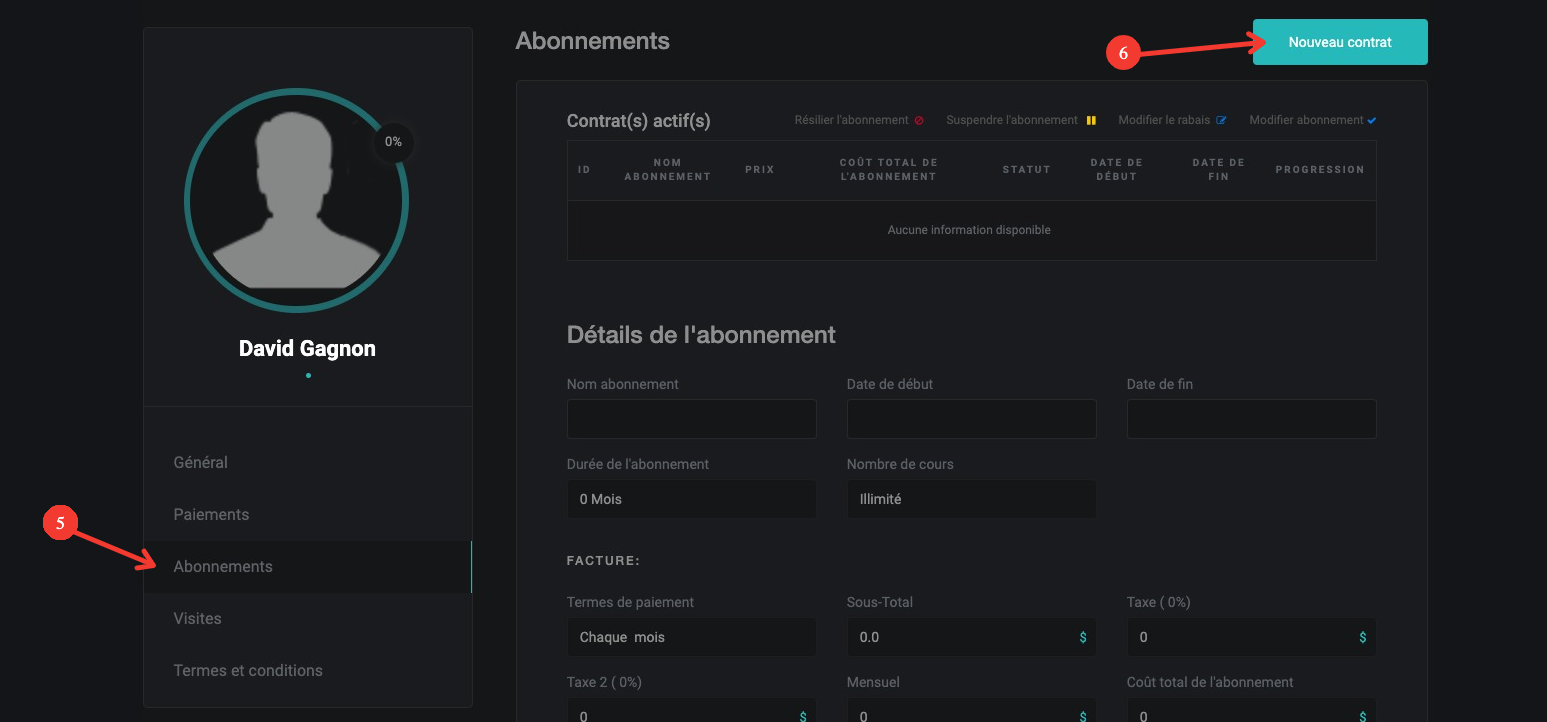Click the red cancel icon beside Résilier l'abonnement
The height and width of the screenshot is (722, 1547).
point(919,120)
